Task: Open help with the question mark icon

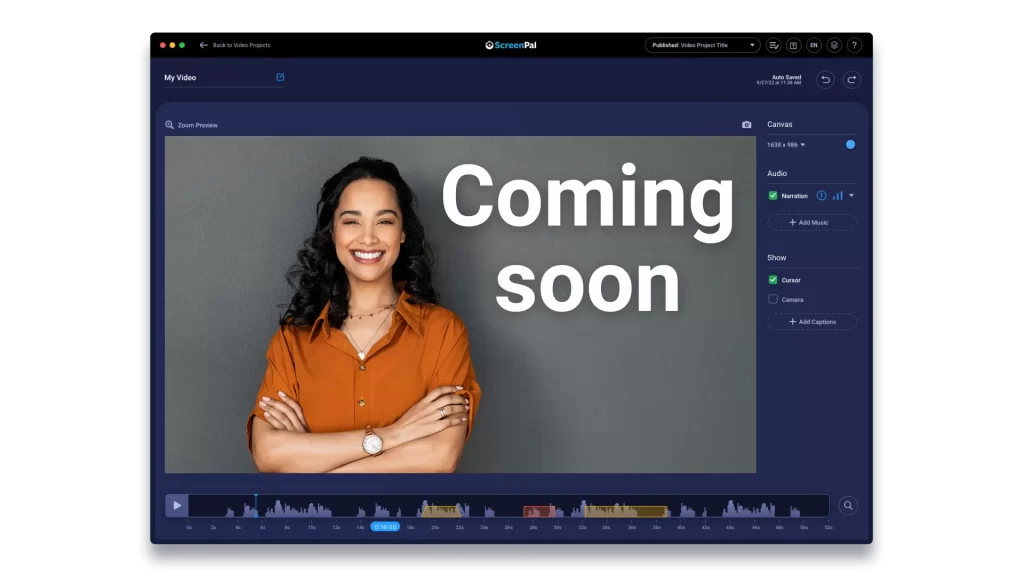Action: pos(854,45)
